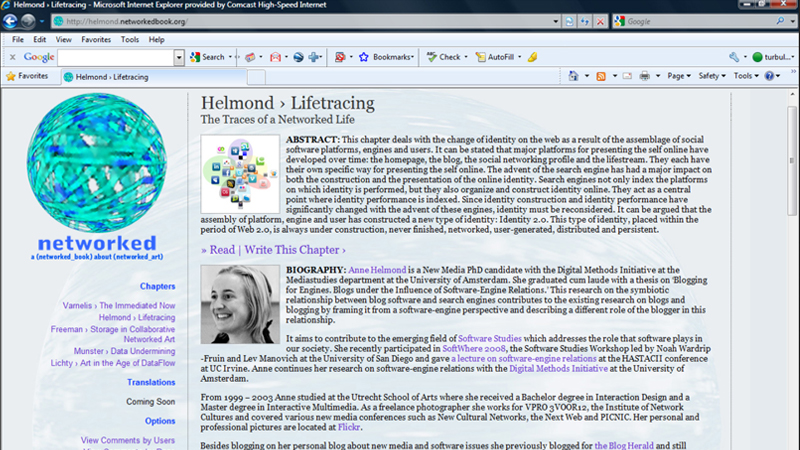Click the compatibility view icon beside address bar
Viewport: 800px width, 450px height.
tap(569, 21)
